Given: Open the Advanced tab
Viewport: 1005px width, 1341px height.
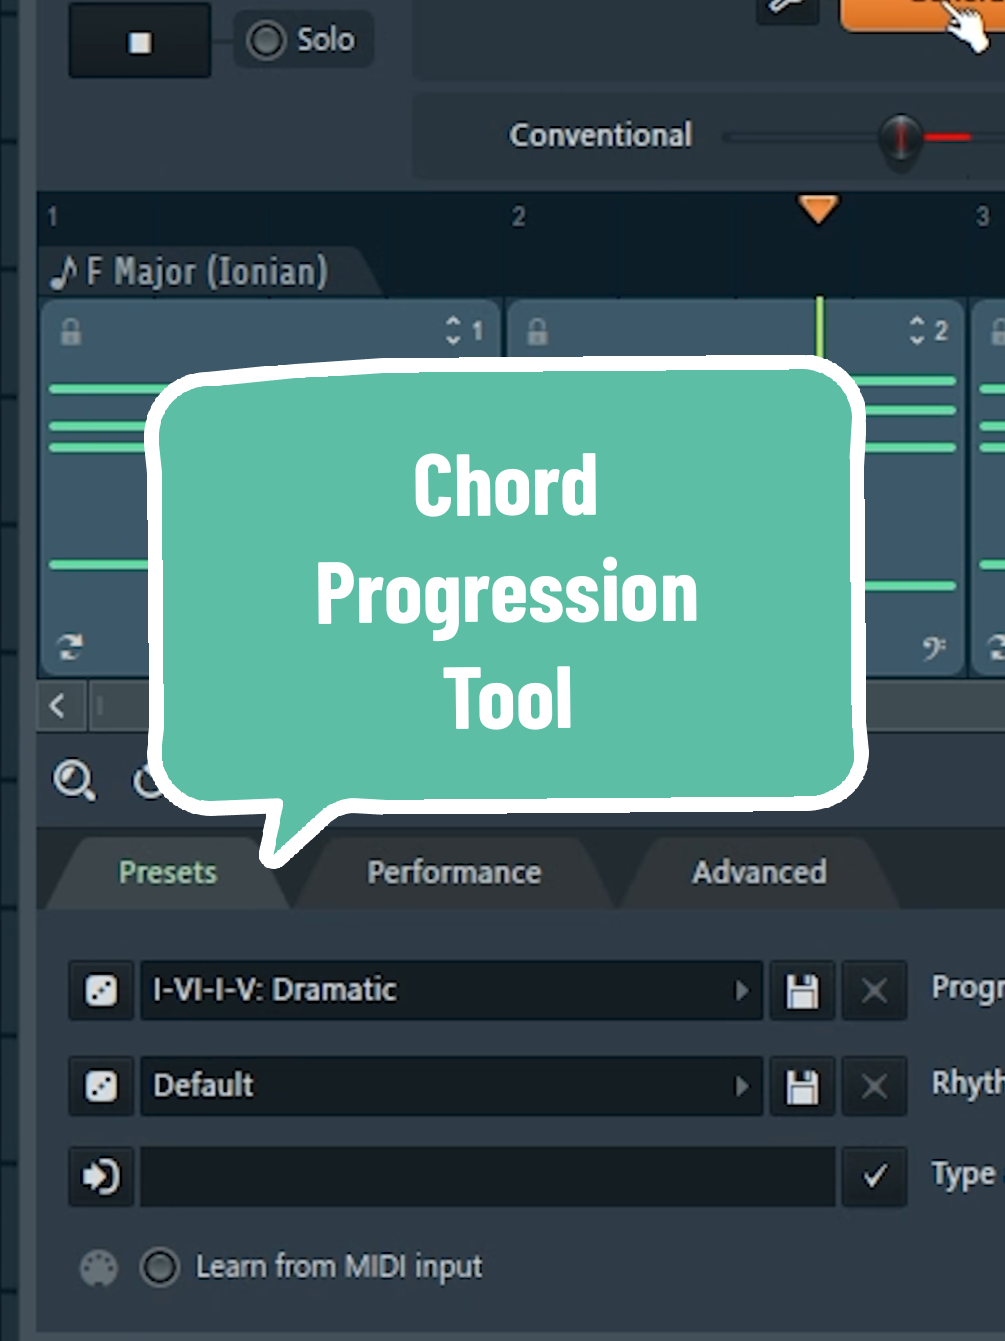Looking at the screenshot, I should (758, 871).
